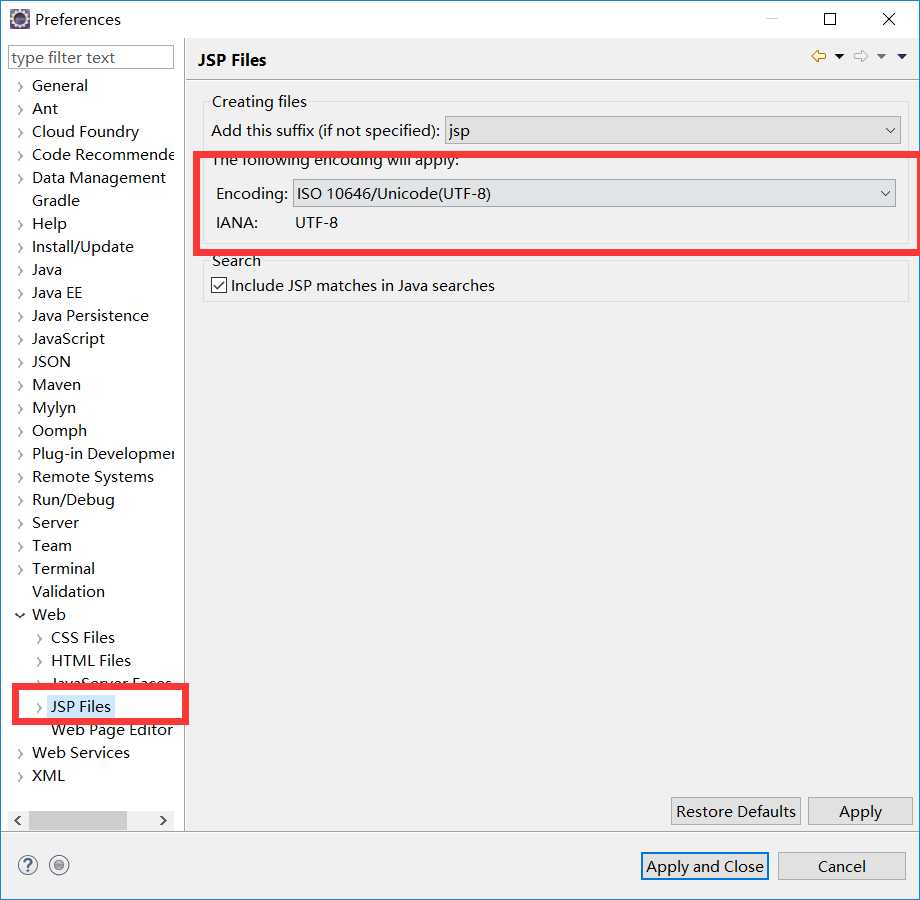Screen dimensions: 920x900
Task: Select JSP Files in the tree
Action: [x=80, y=706]
